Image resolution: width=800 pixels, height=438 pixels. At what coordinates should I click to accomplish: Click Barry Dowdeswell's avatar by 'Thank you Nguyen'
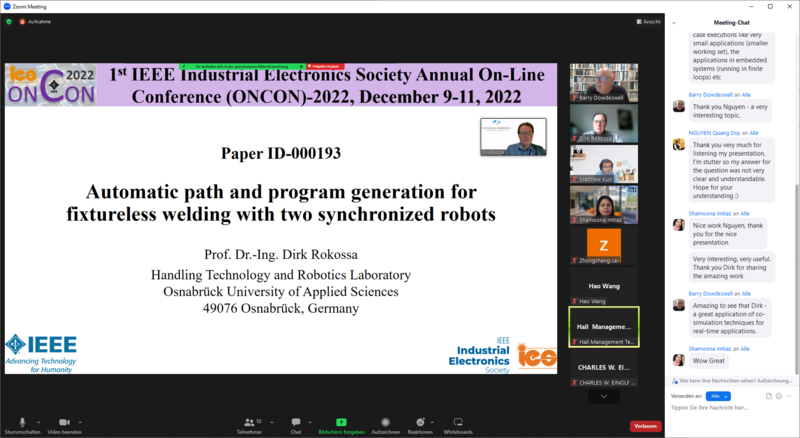click(x=679, y=106)
